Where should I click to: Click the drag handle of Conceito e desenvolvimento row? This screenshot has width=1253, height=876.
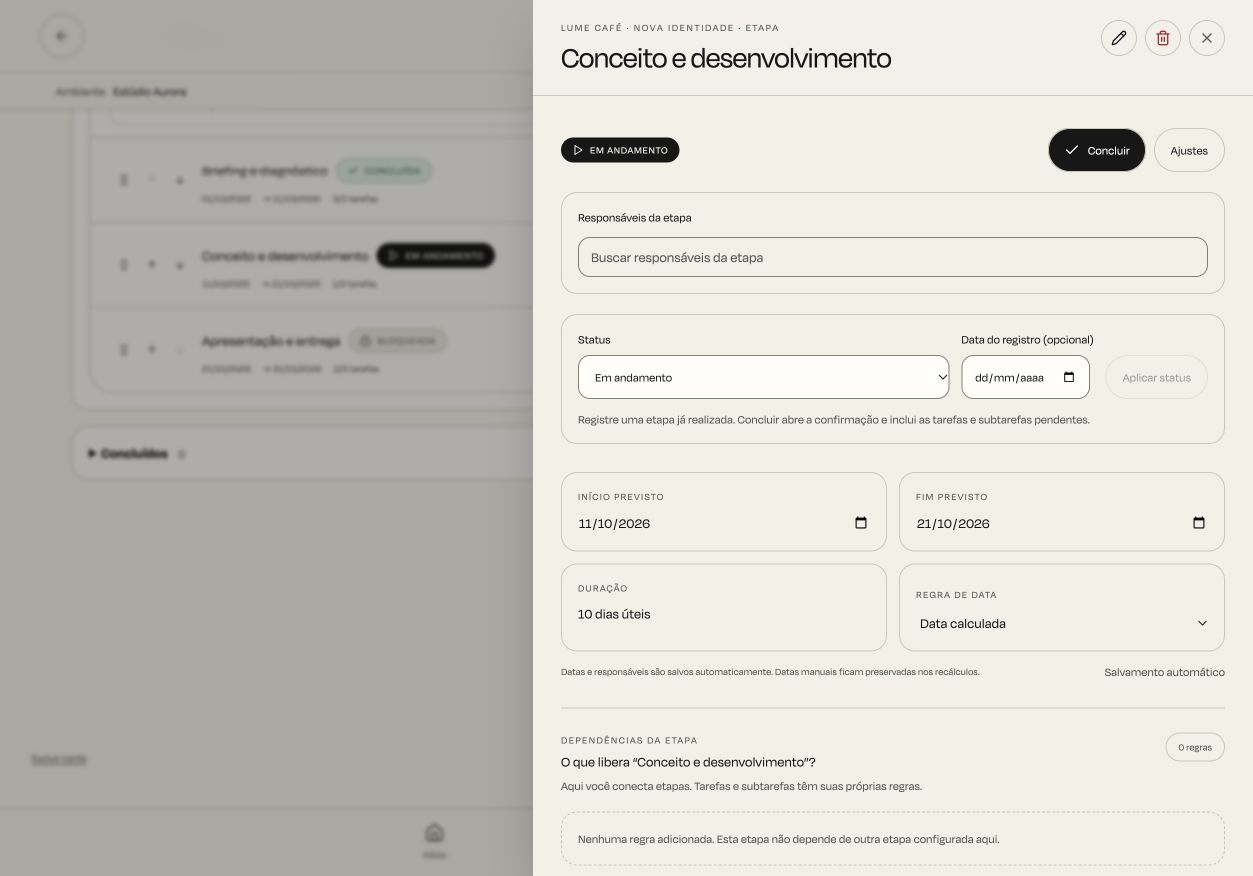coord(124,265)
